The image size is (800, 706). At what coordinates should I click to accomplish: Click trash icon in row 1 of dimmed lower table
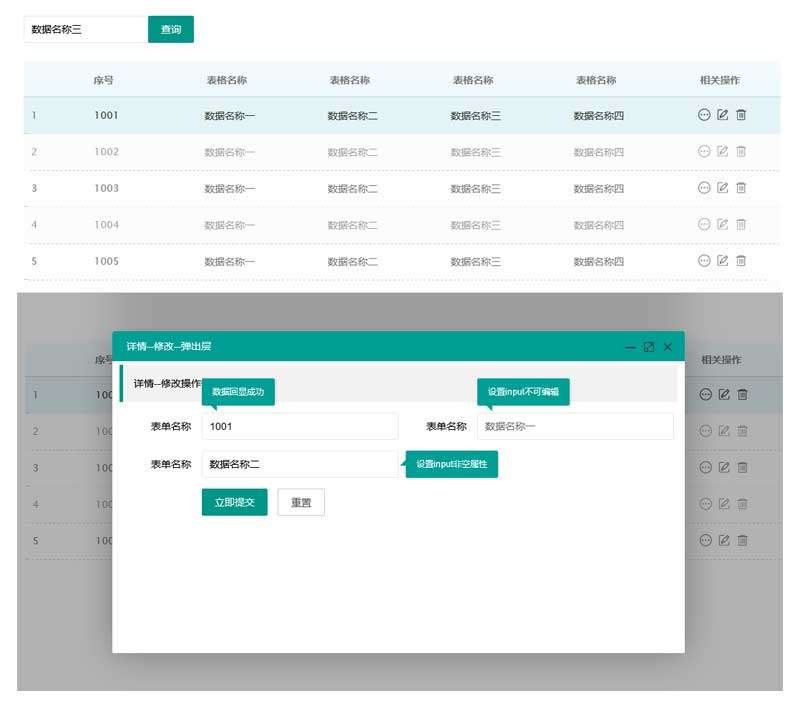pyautogui.click(x=741, y=395)
